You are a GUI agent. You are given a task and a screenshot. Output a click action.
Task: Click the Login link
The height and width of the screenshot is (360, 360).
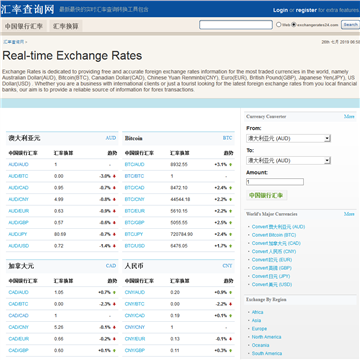point(280,10)
